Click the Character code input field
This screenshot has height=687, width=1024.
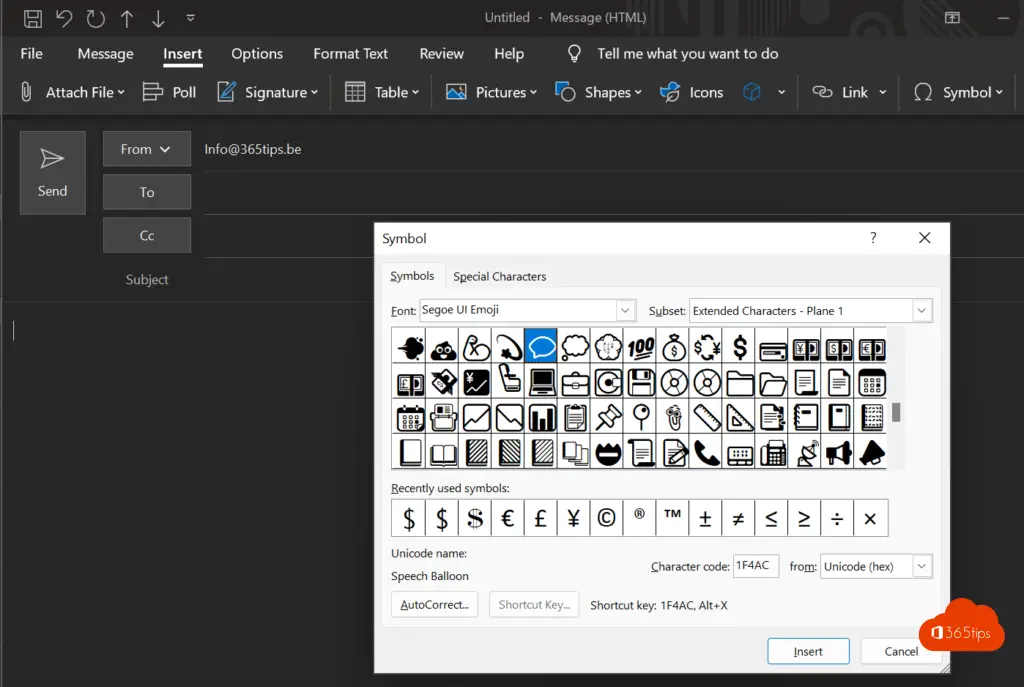755,566
